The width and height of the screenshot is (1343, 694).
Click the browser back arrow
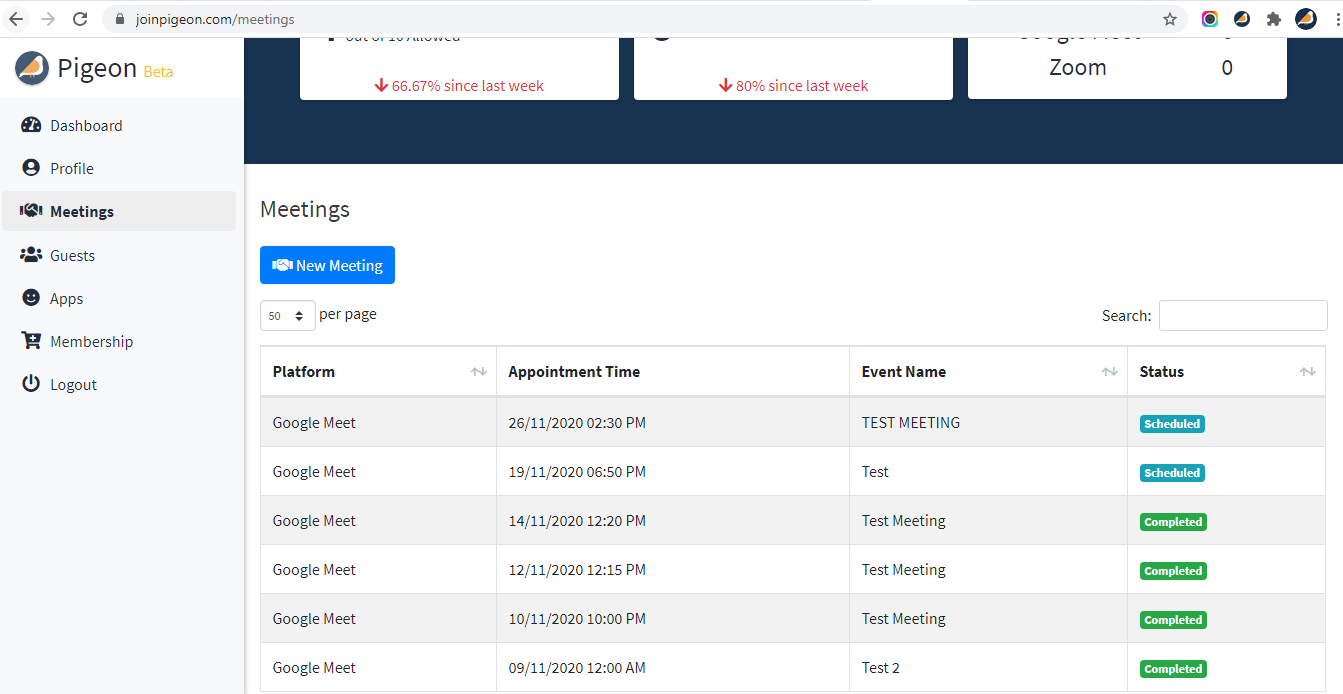coord(16,19)
